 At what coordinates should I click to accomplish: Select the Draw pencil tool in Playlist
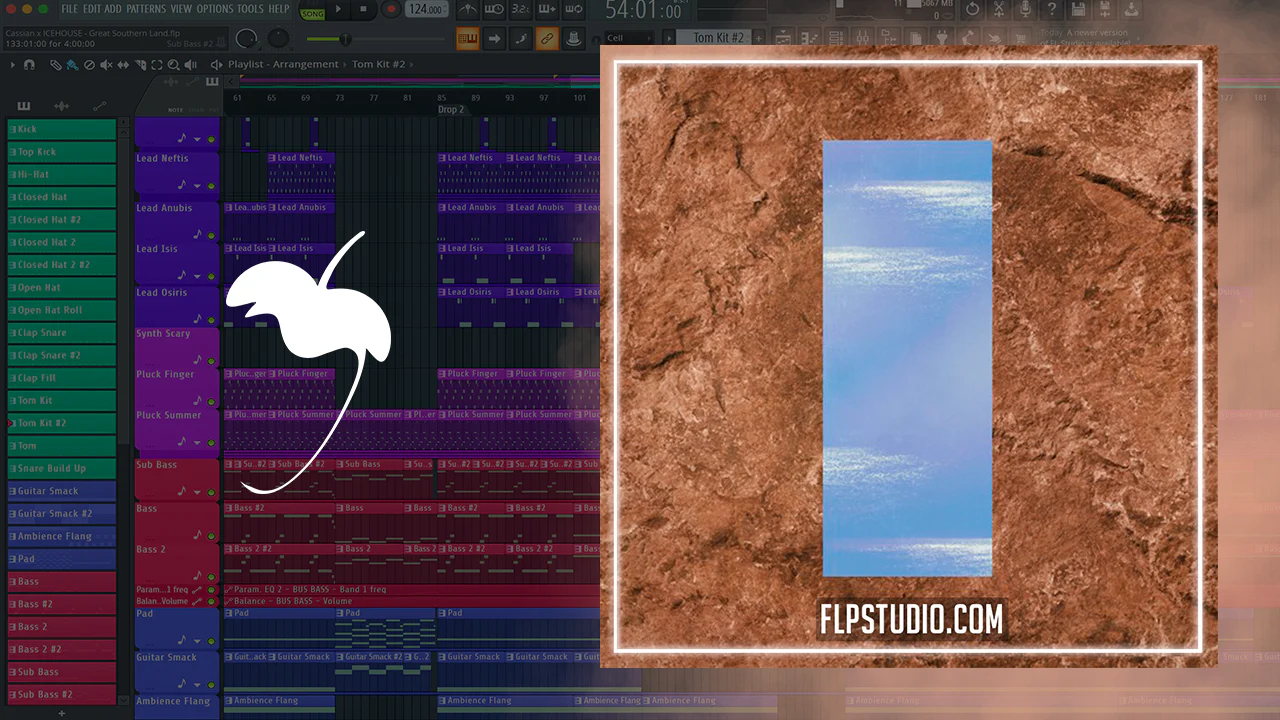click(56, 65)
